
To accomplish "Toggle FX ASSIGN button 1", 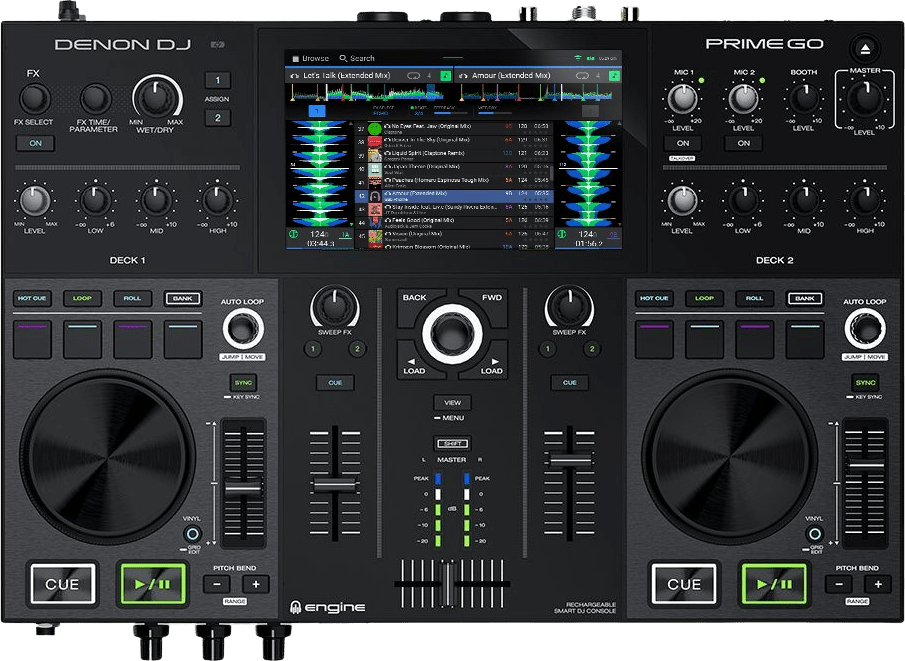I will [218, 80].
